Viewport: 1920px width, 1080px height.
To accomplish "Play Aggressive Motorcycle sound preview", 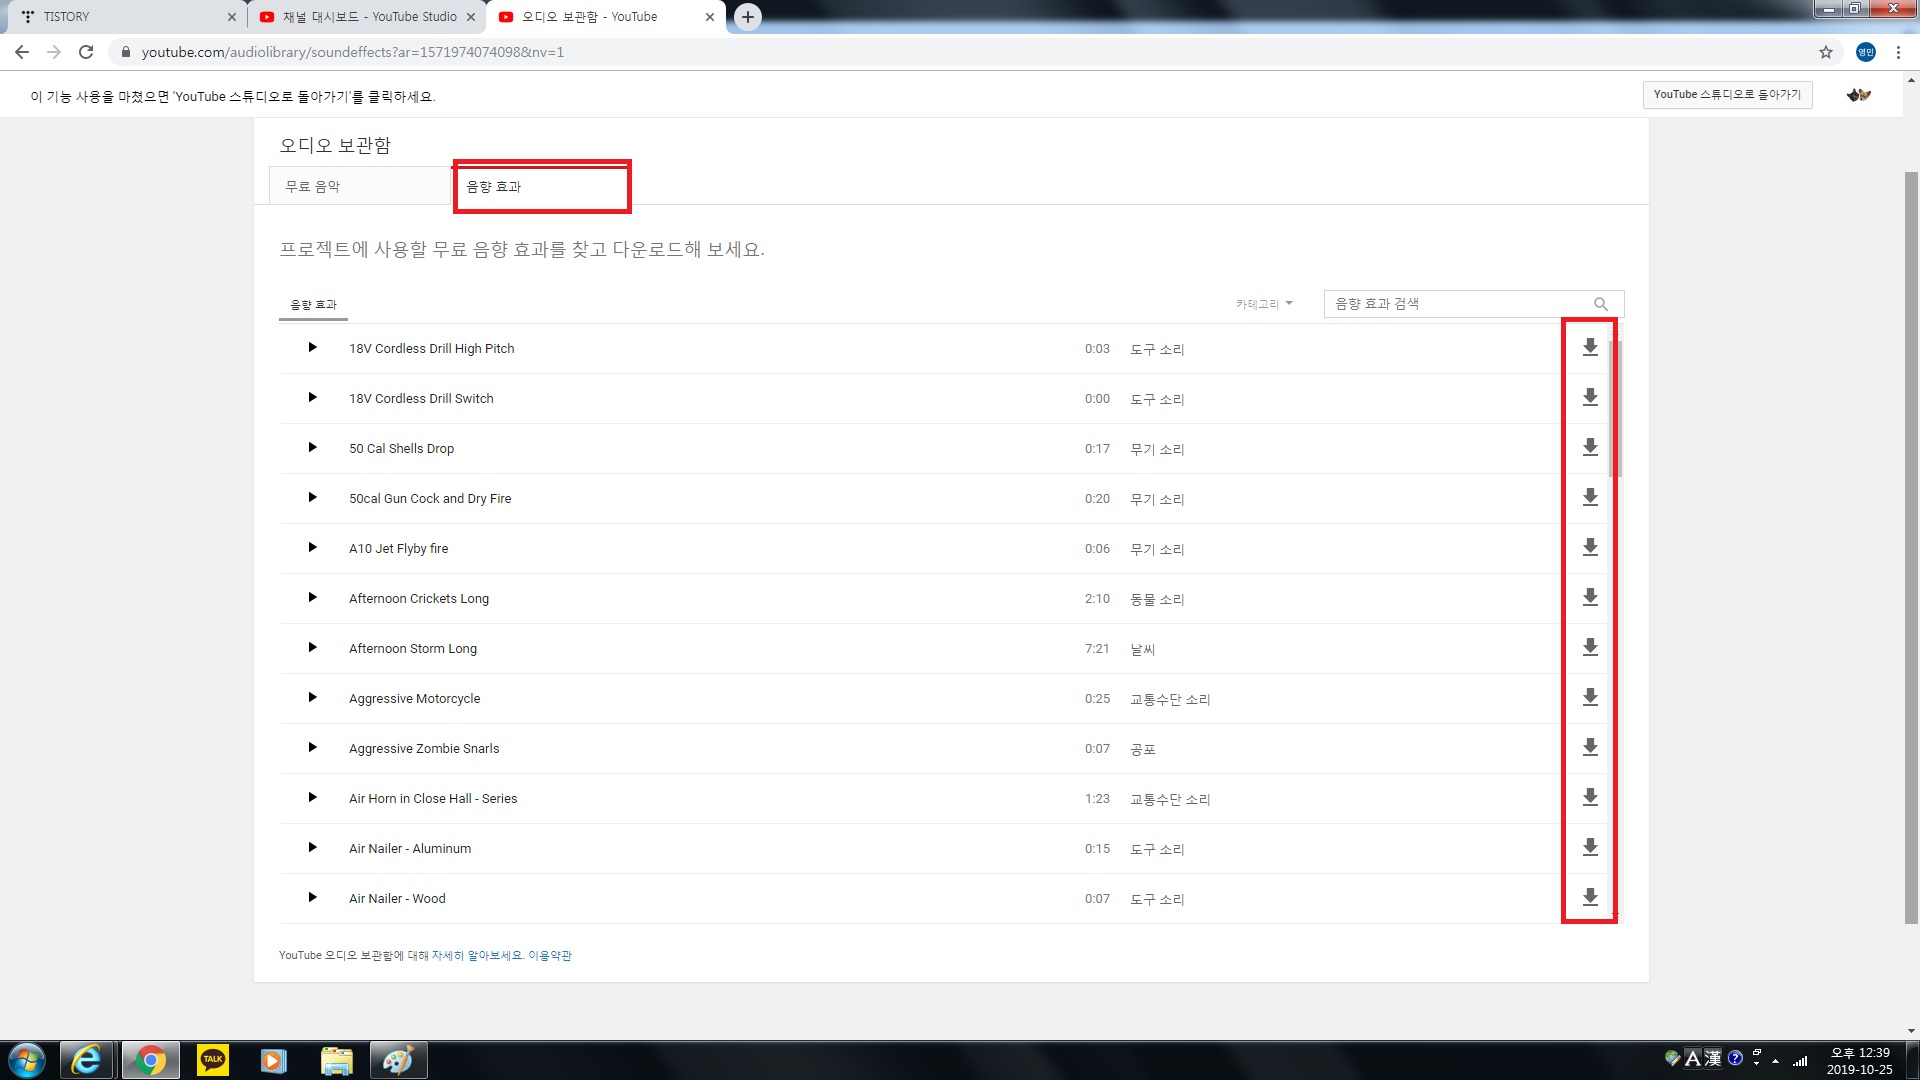I will (312, 698).
